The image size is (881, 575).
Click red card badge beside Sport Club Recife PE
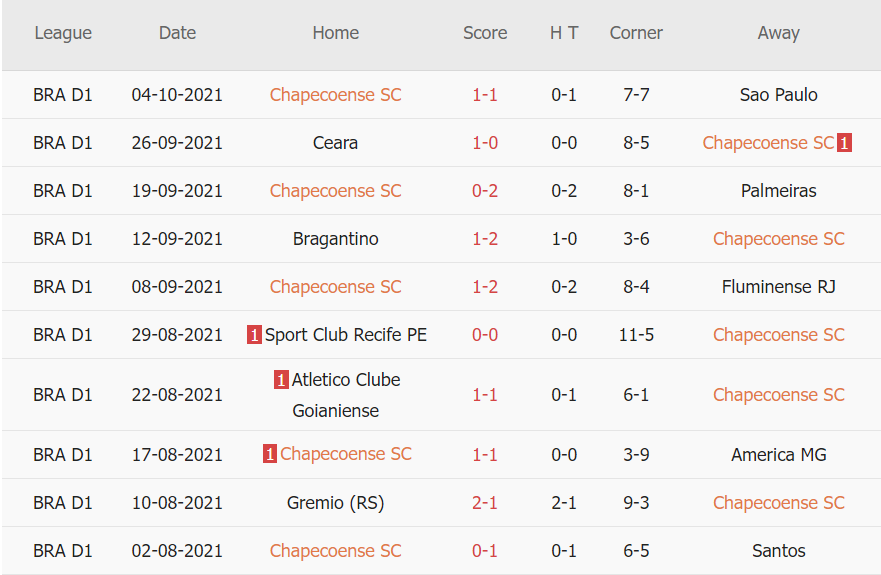pyautogui.click(x=254, y=335)
